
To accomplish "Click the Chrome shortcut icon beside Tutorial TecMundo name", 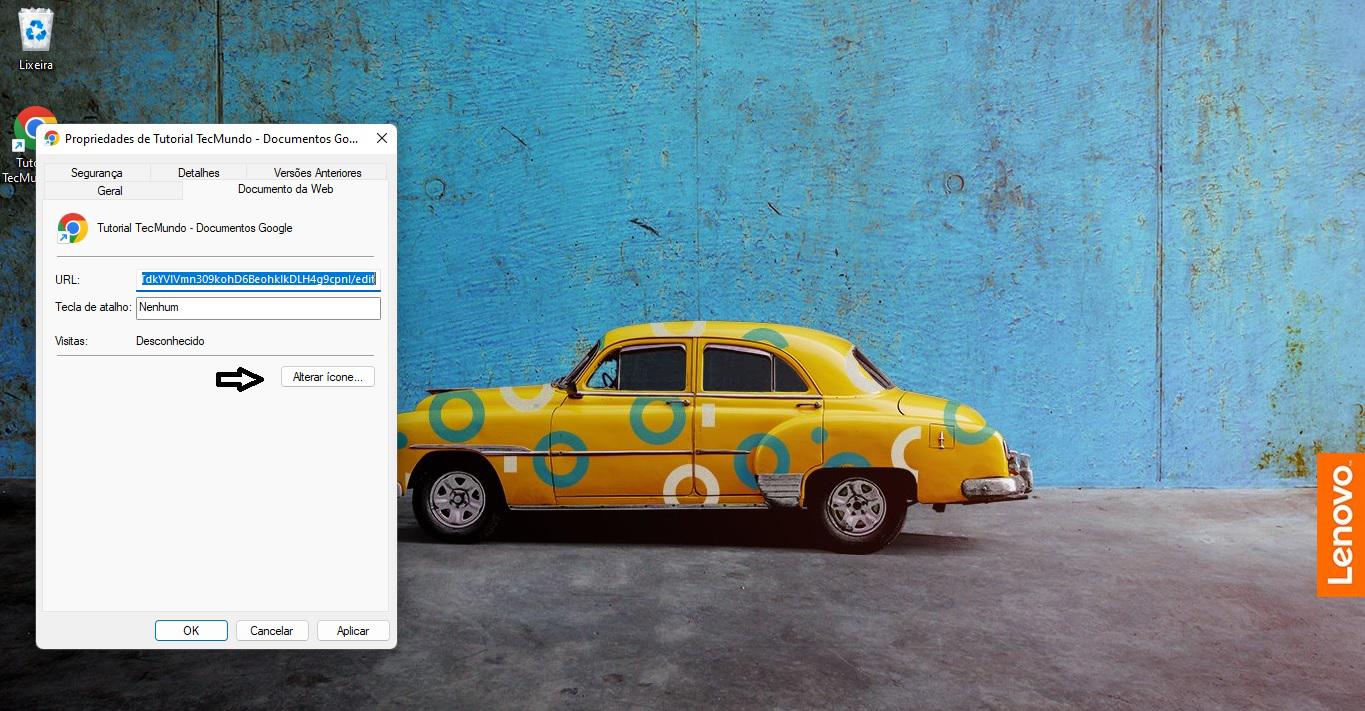I will (x=73, y=228).
